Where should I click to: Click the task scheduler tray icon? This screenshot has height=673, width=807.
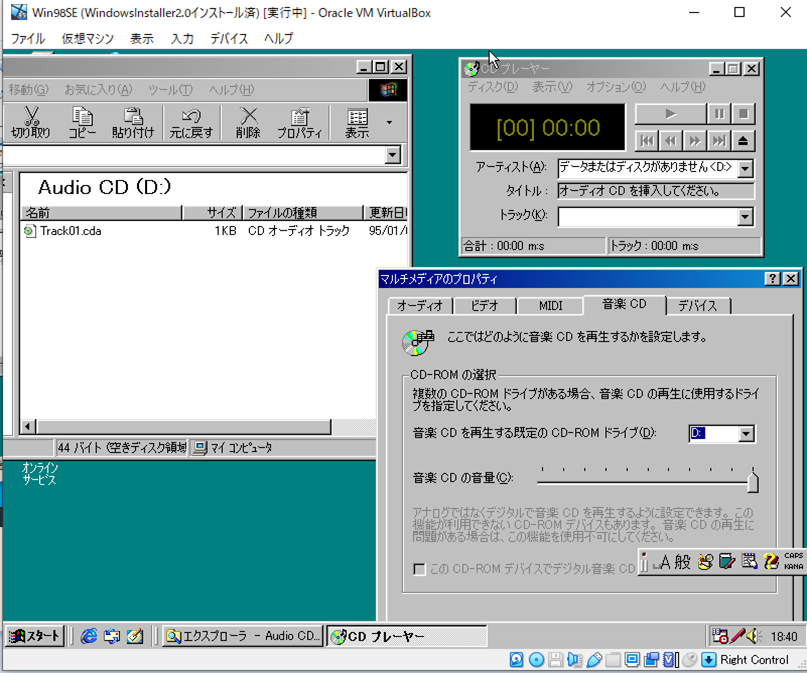coord(720,636)
